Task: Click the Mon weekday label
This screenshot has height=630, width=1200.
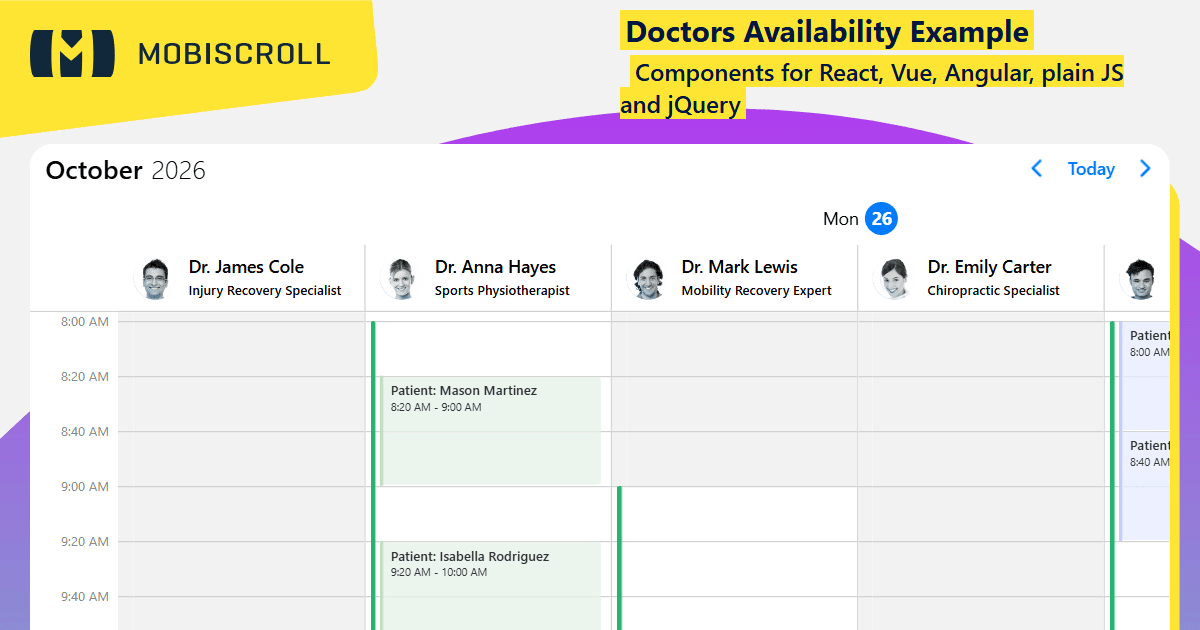Action: click(841, 219)
